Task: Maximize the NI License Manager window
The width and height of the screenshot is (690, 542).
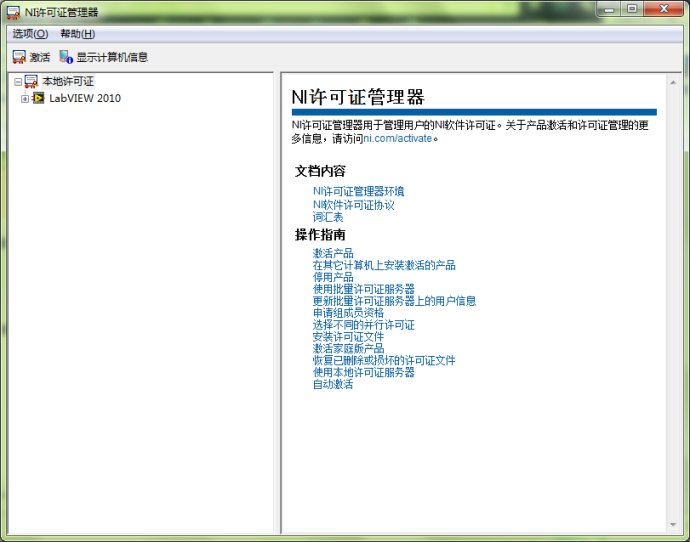Action: coord(632,9)
